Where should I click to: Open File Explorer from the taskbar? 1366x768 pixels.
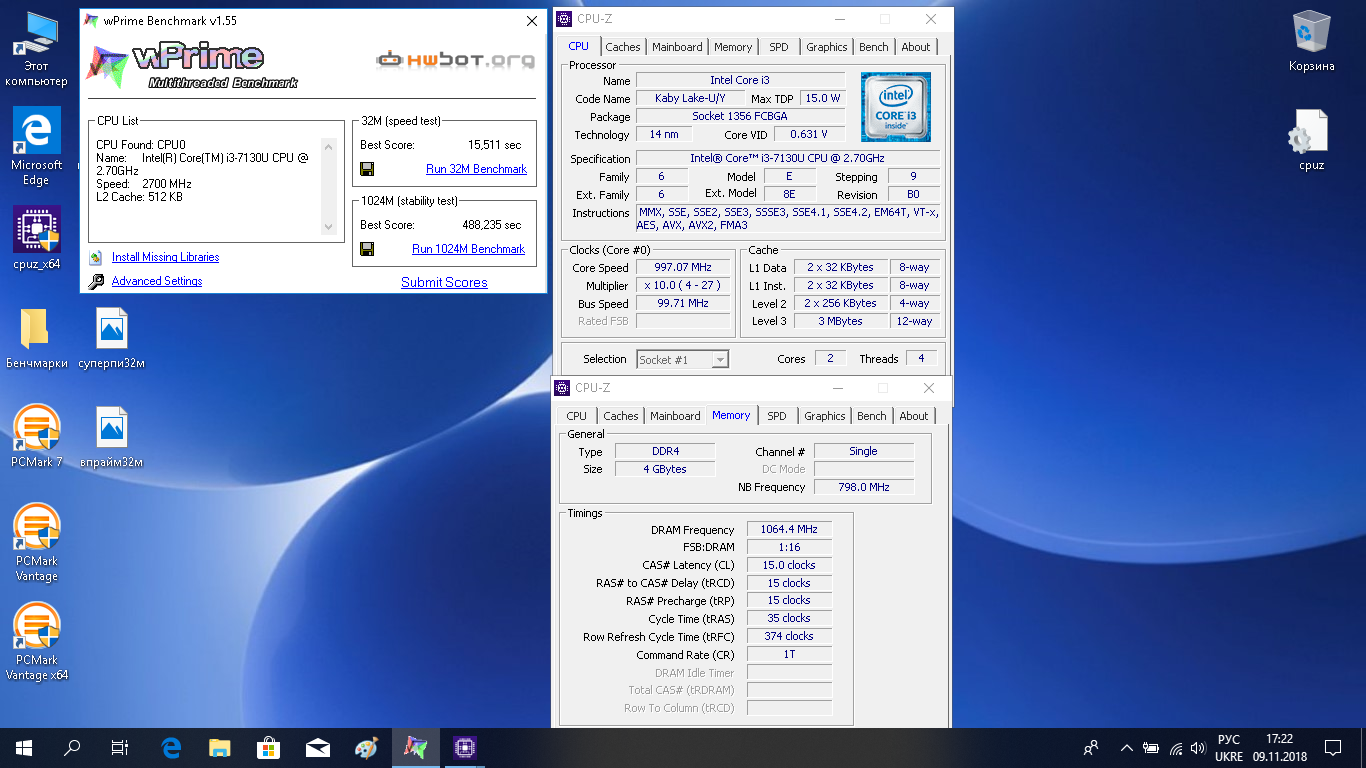[220, 747]
